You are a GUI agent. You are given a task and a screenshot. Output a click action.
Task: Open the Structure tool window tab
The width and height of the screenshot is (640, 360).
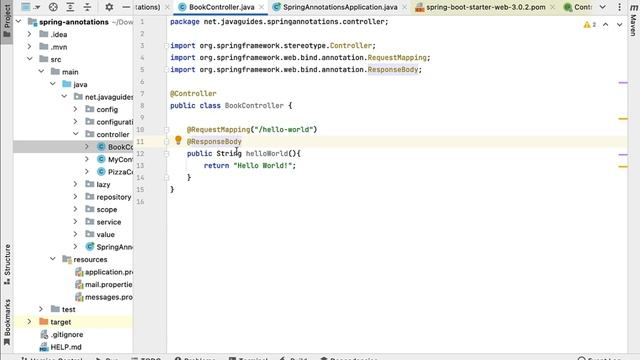point(7,264)
